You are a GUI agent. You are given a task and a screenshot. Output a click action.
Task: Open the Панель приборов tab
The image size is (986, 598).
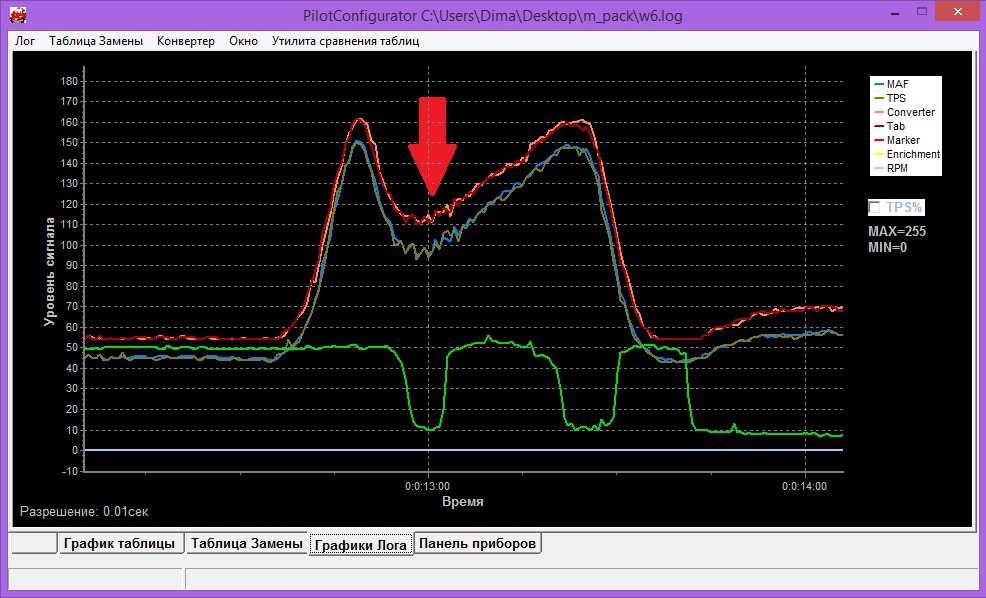point(477,543)
